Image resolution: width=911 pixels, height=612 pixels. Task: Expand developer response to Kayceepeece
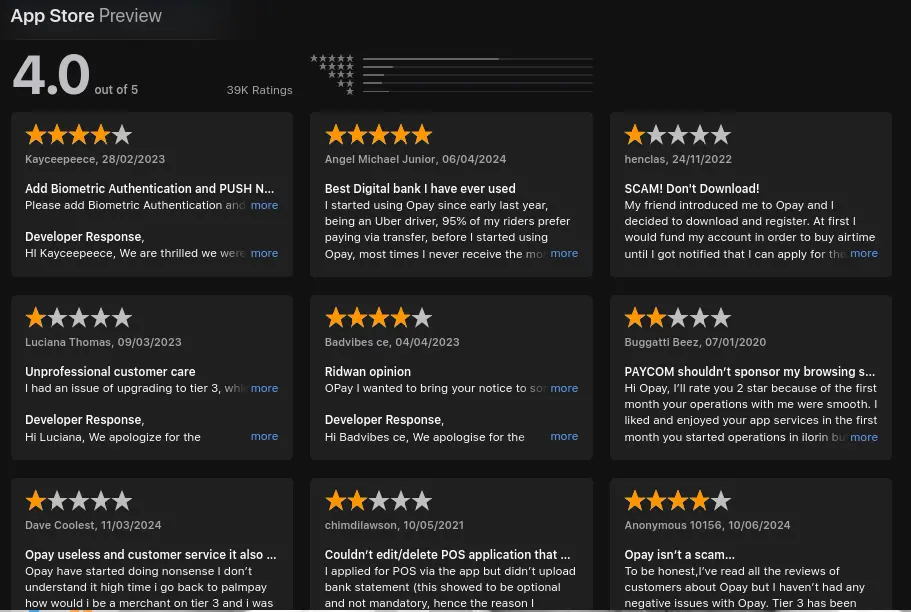pyautogui.click(x=264, y=253)
